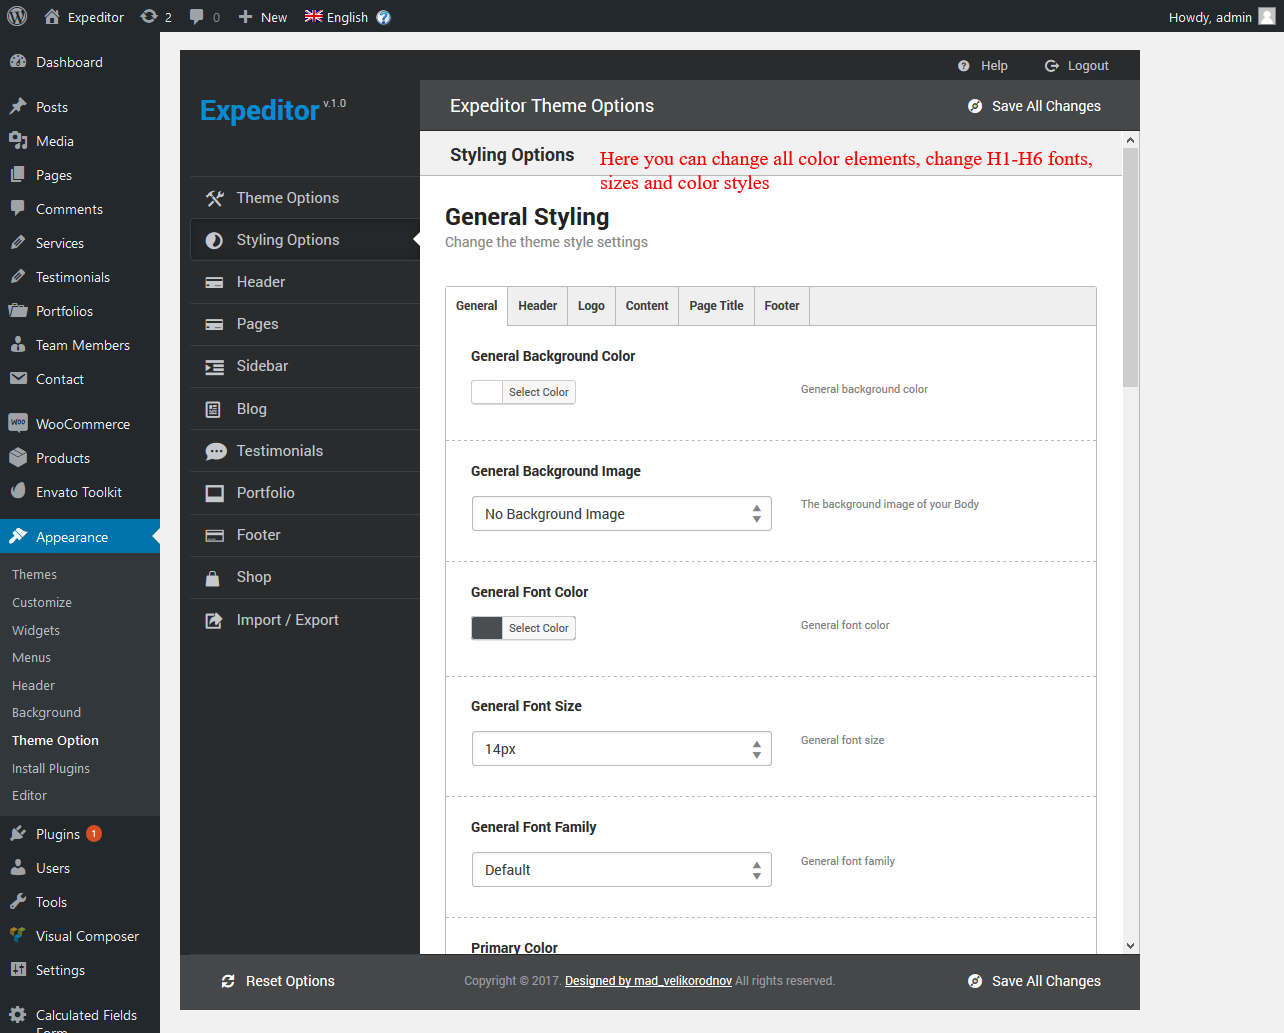Switch to the Logo tab

tap(591, 306)
